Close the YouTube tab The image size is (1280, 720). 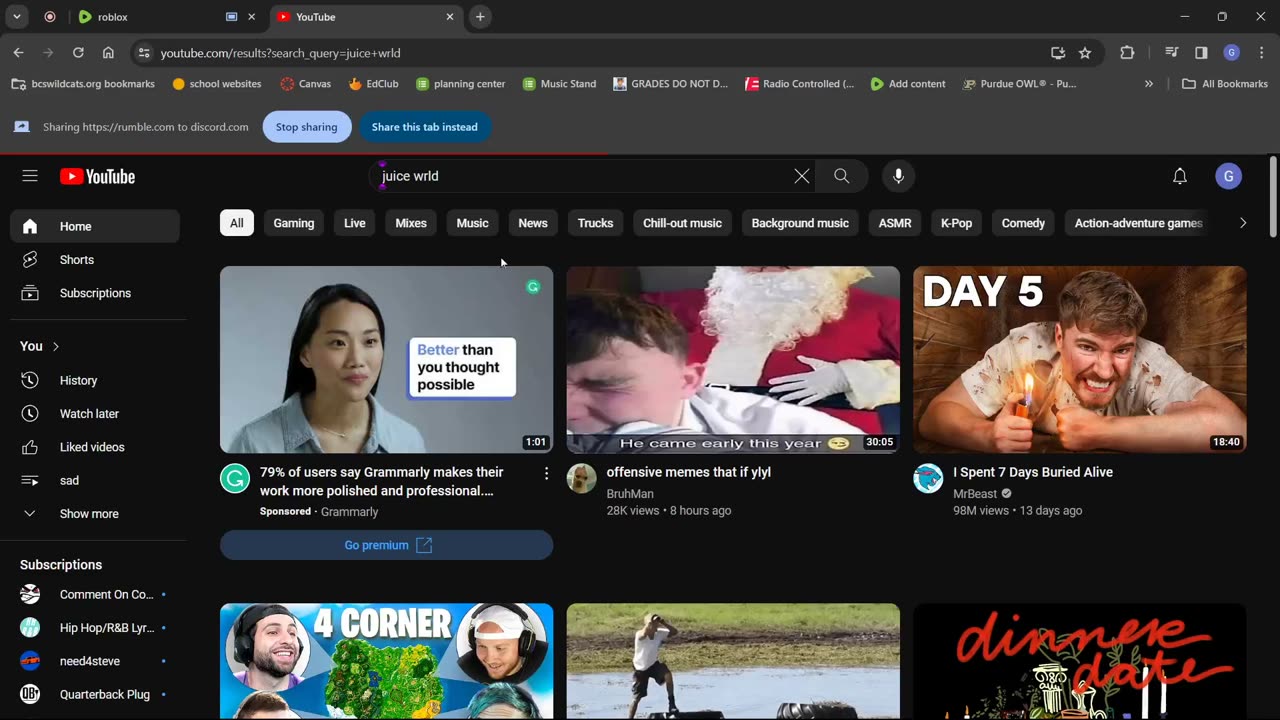pyautogui.click(x=450, y=17)
